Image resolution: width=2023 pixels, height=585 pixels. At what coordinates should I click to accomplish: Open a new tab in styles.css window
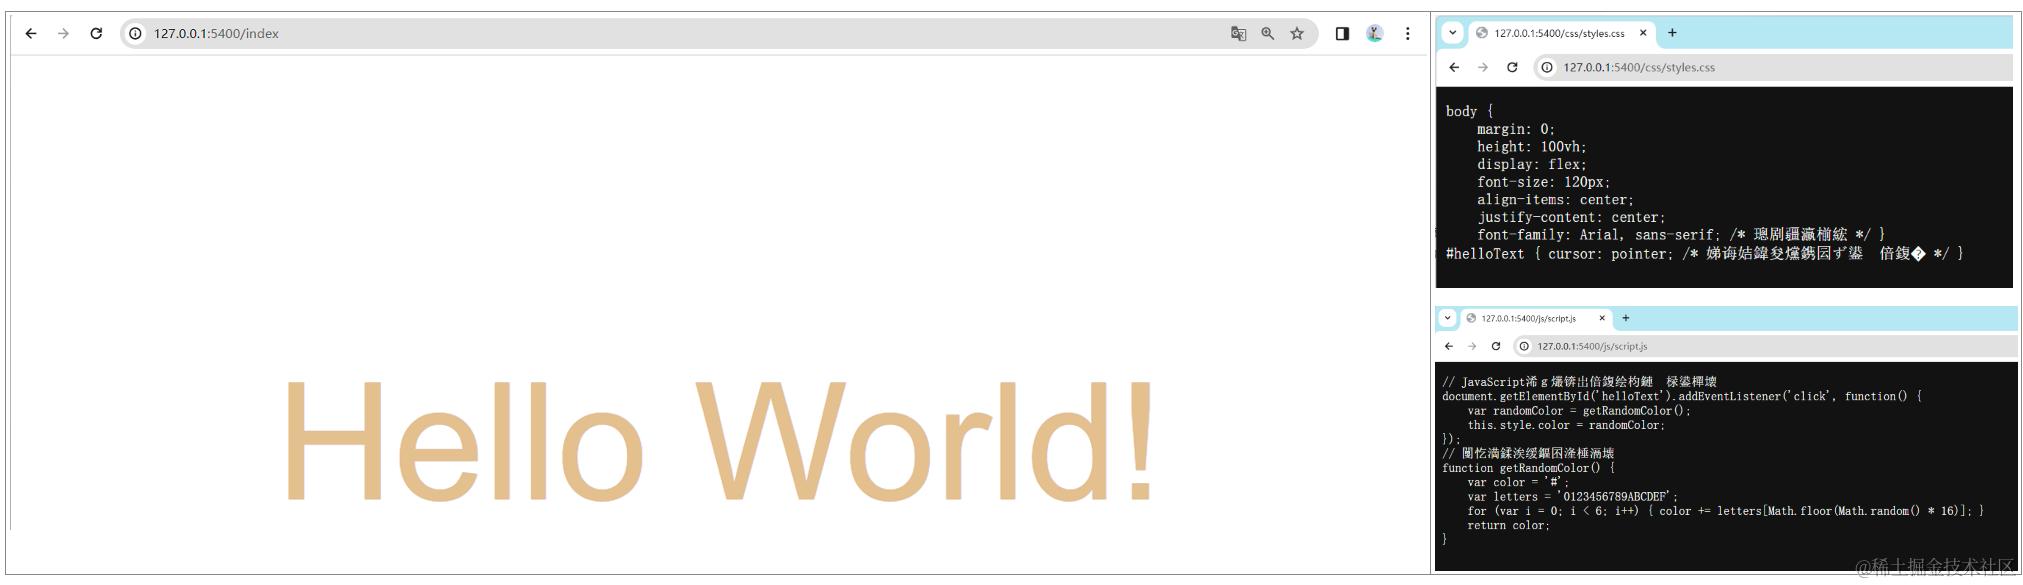coord(1672,33)
